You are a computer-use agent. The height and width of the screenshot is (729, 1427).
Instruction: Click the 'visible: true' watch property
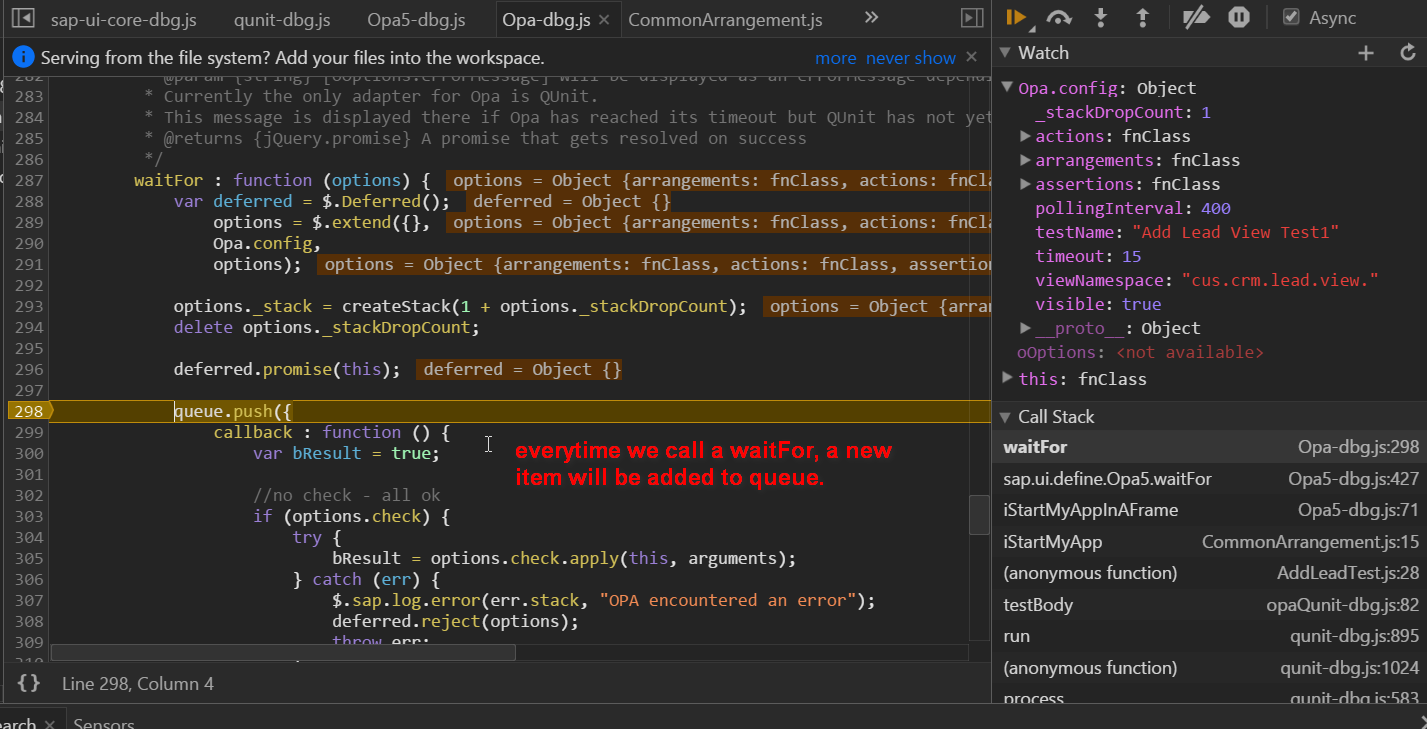(1098, 304)
